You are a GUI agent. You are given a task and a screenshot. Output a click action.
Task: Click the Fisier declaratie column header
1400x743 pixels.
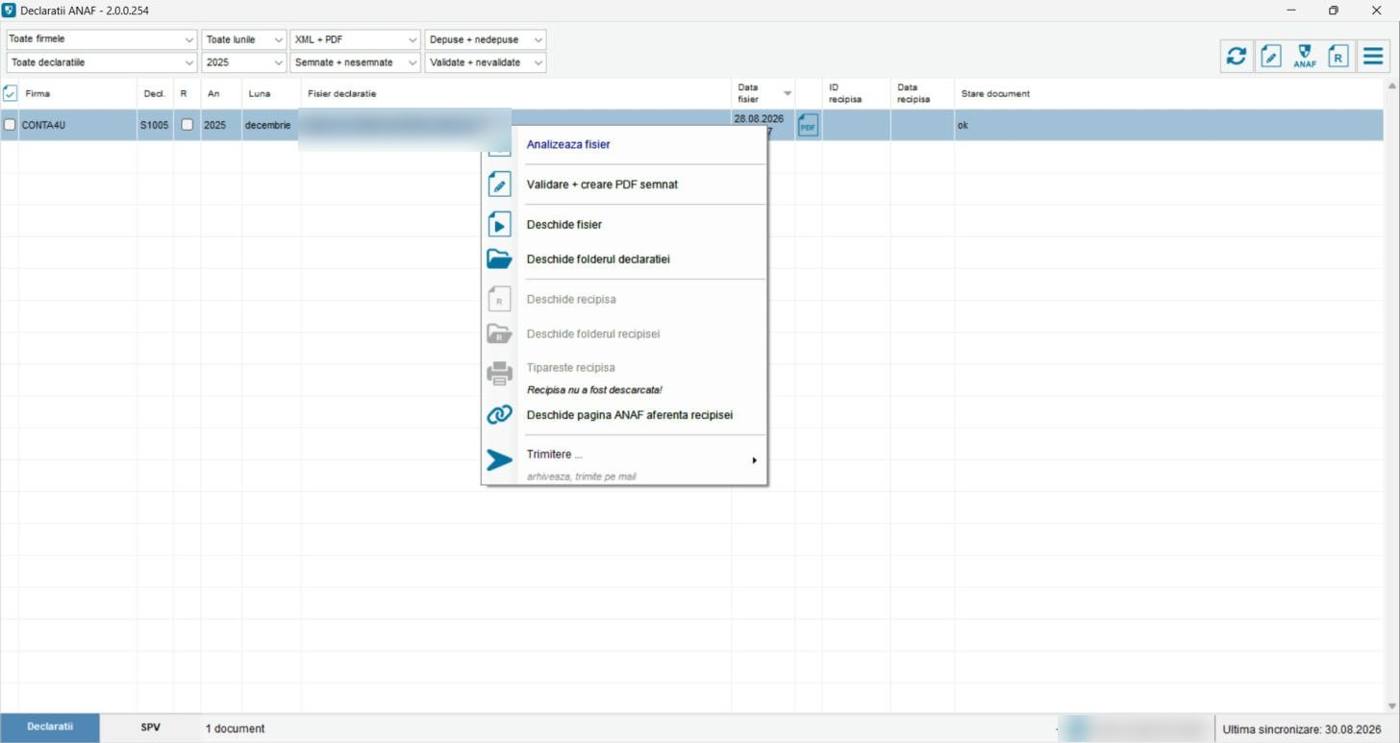pyautogui.click(x=342, y=94)
